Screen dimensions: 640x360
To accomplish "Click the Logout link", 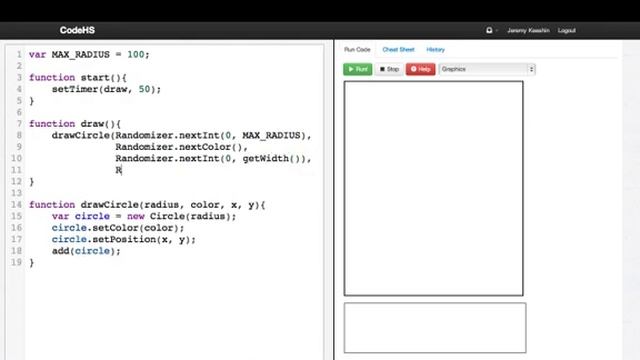I will click(x=567, y=30).
